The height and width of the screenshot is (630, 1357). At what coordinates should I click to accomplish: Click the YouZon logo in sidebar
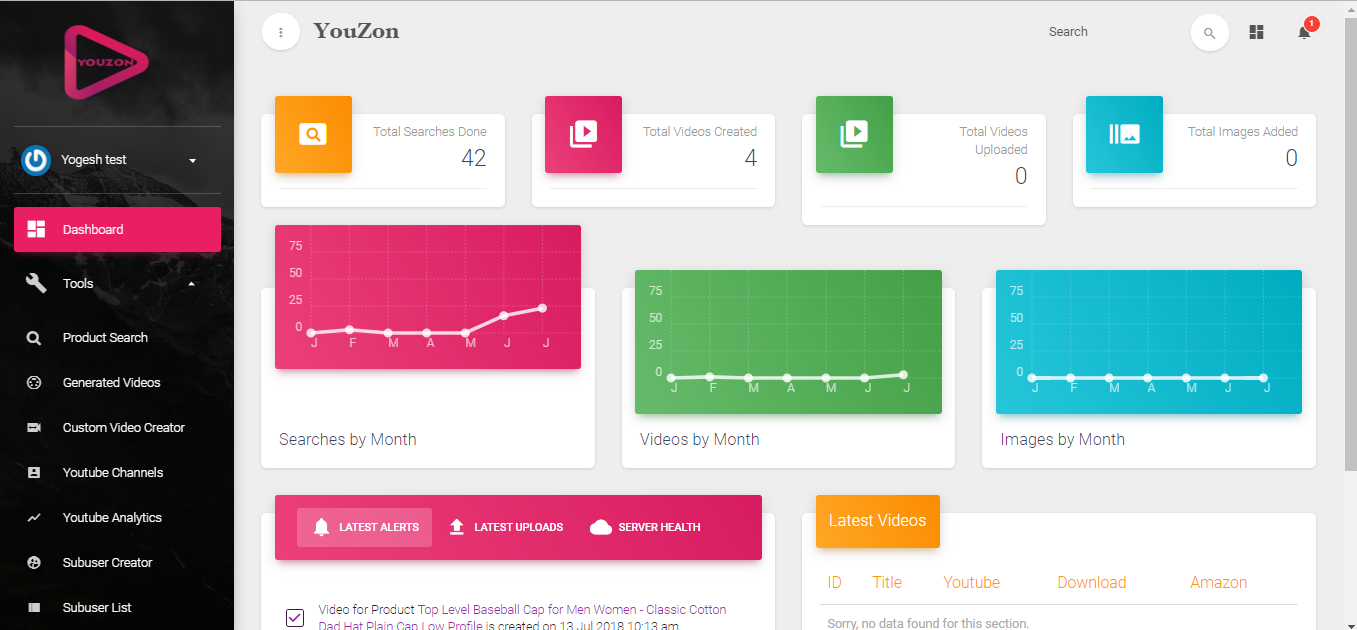[x=106, y=63]
